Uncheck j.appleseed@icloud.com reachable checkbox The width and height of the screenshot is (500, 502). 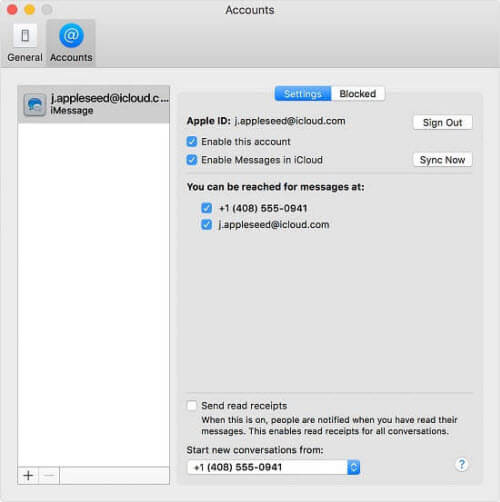click(x=206, y=225)
